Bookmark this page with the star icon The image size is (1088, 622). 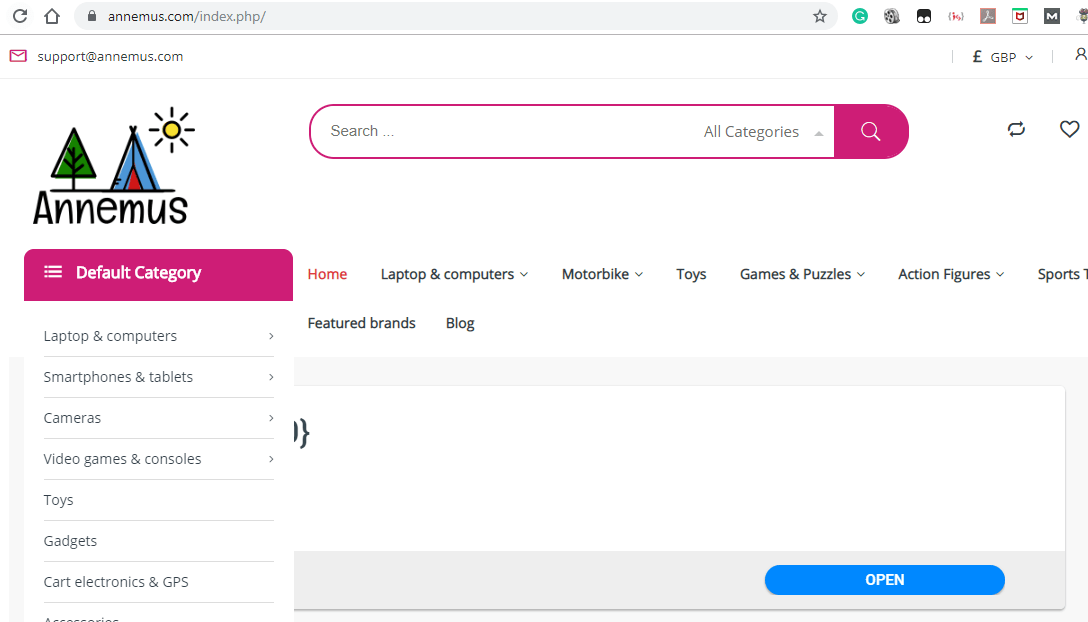click(x=819, y=16)
